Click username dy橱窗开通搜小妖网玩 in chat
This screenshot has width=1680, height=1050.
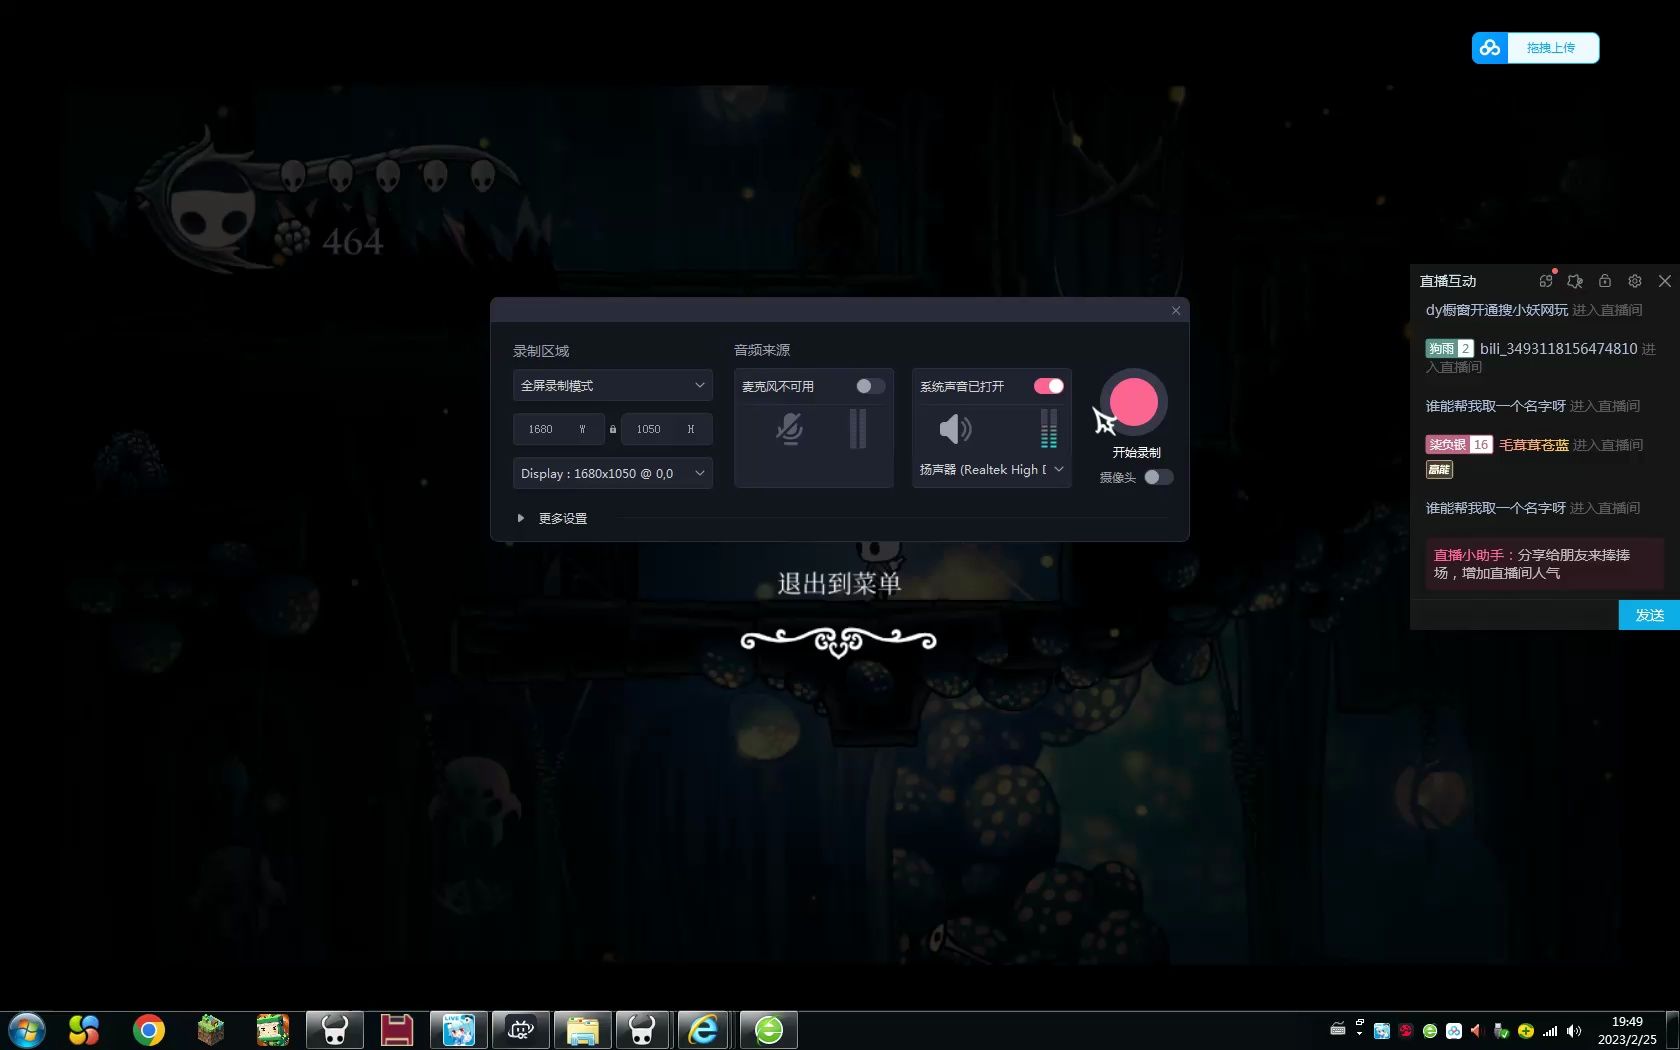(x=1497, y=310)
